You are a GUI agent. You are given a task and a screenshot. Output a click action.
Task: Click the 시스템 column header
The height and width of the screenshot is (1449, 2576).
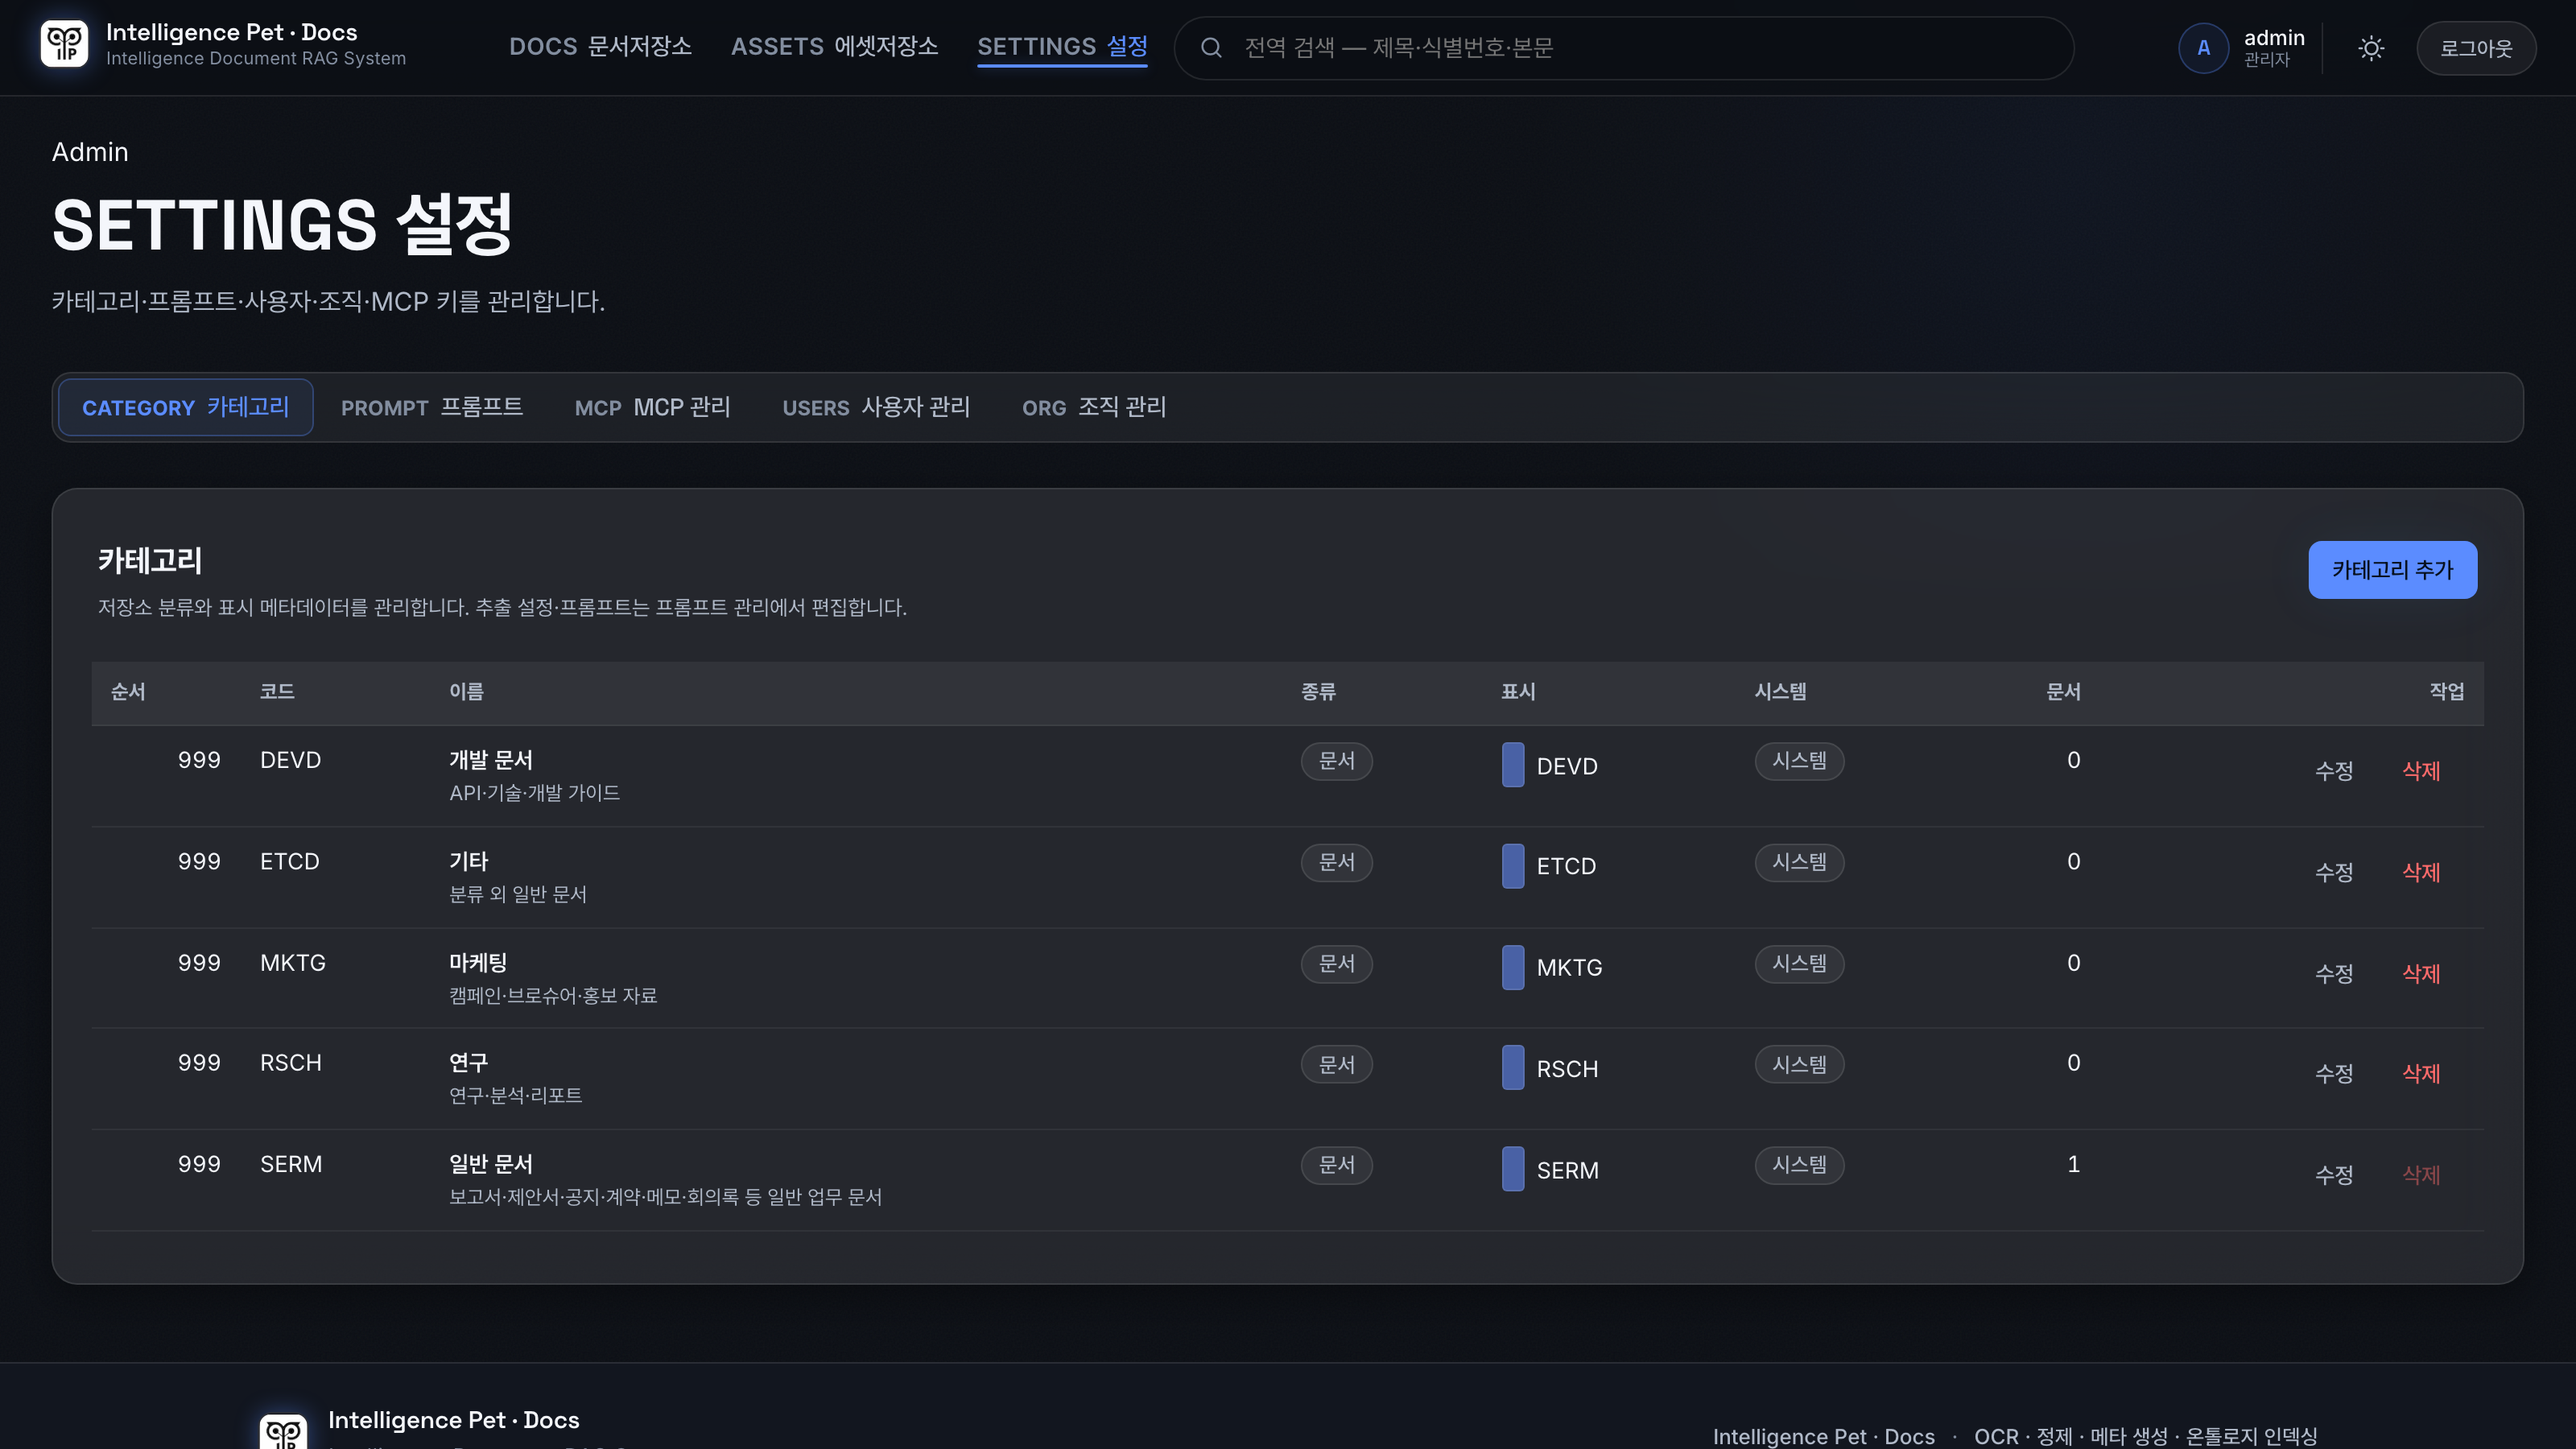point(1780,692)
